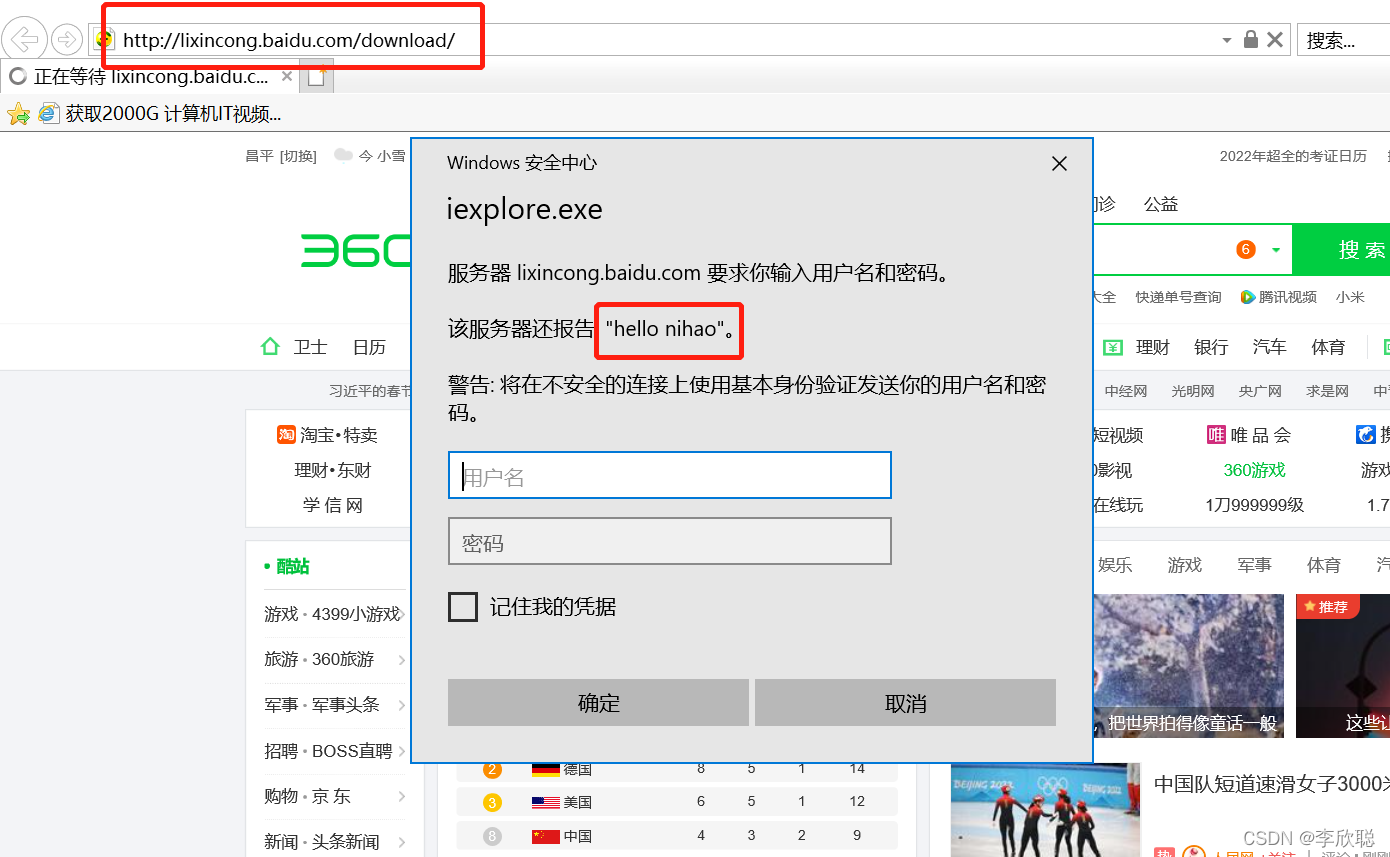
Task: Open the 1刀999999级 link
Action: (x=1254, y=505)
